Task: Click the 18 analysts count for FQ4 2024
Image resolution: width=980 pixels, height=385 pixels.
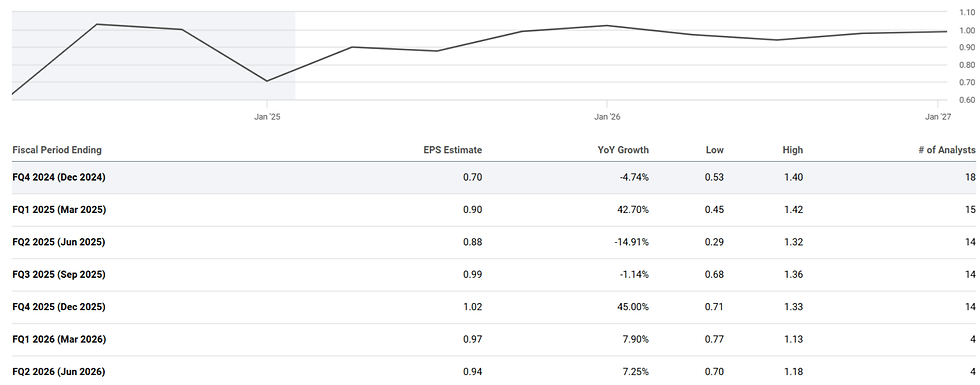Action: coord(970,178)
